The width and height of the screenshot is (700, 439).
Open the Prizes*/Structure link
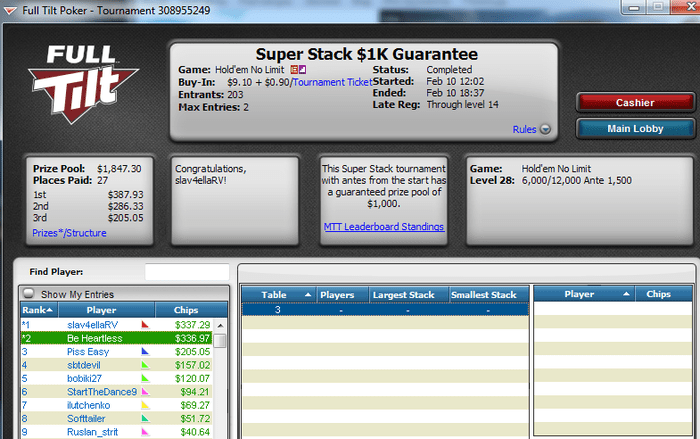69,233
